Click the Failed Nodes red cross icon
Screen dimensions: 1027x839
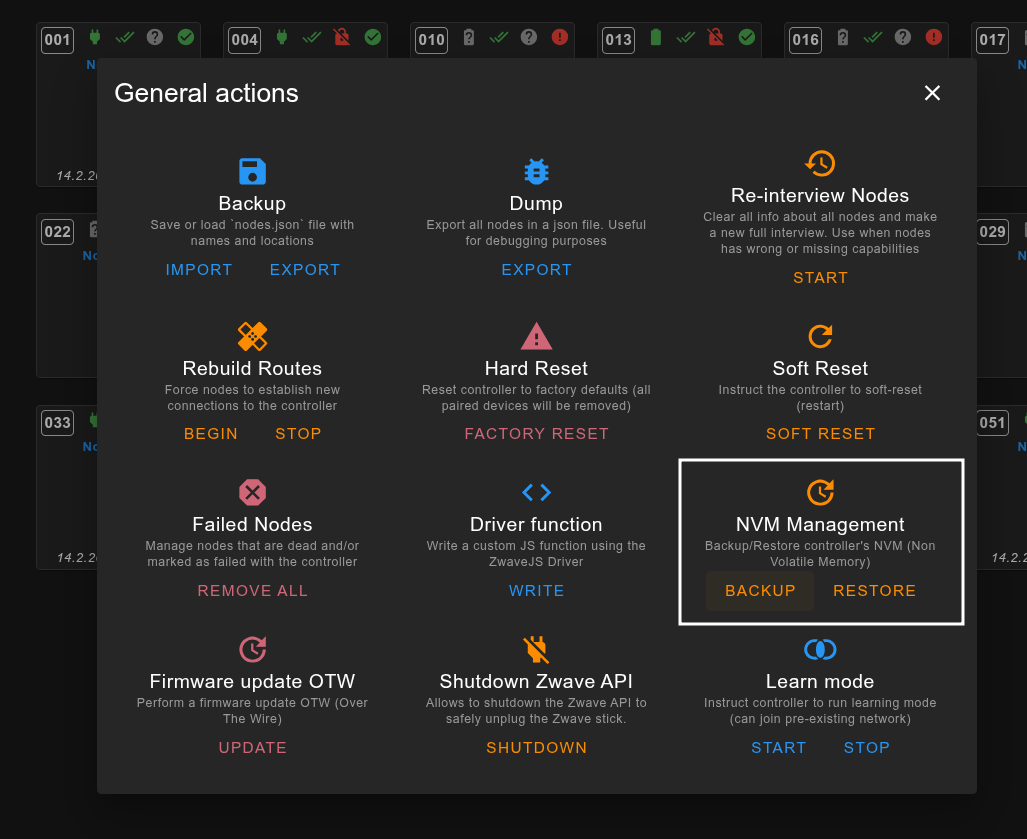click(x=252, y=492)
